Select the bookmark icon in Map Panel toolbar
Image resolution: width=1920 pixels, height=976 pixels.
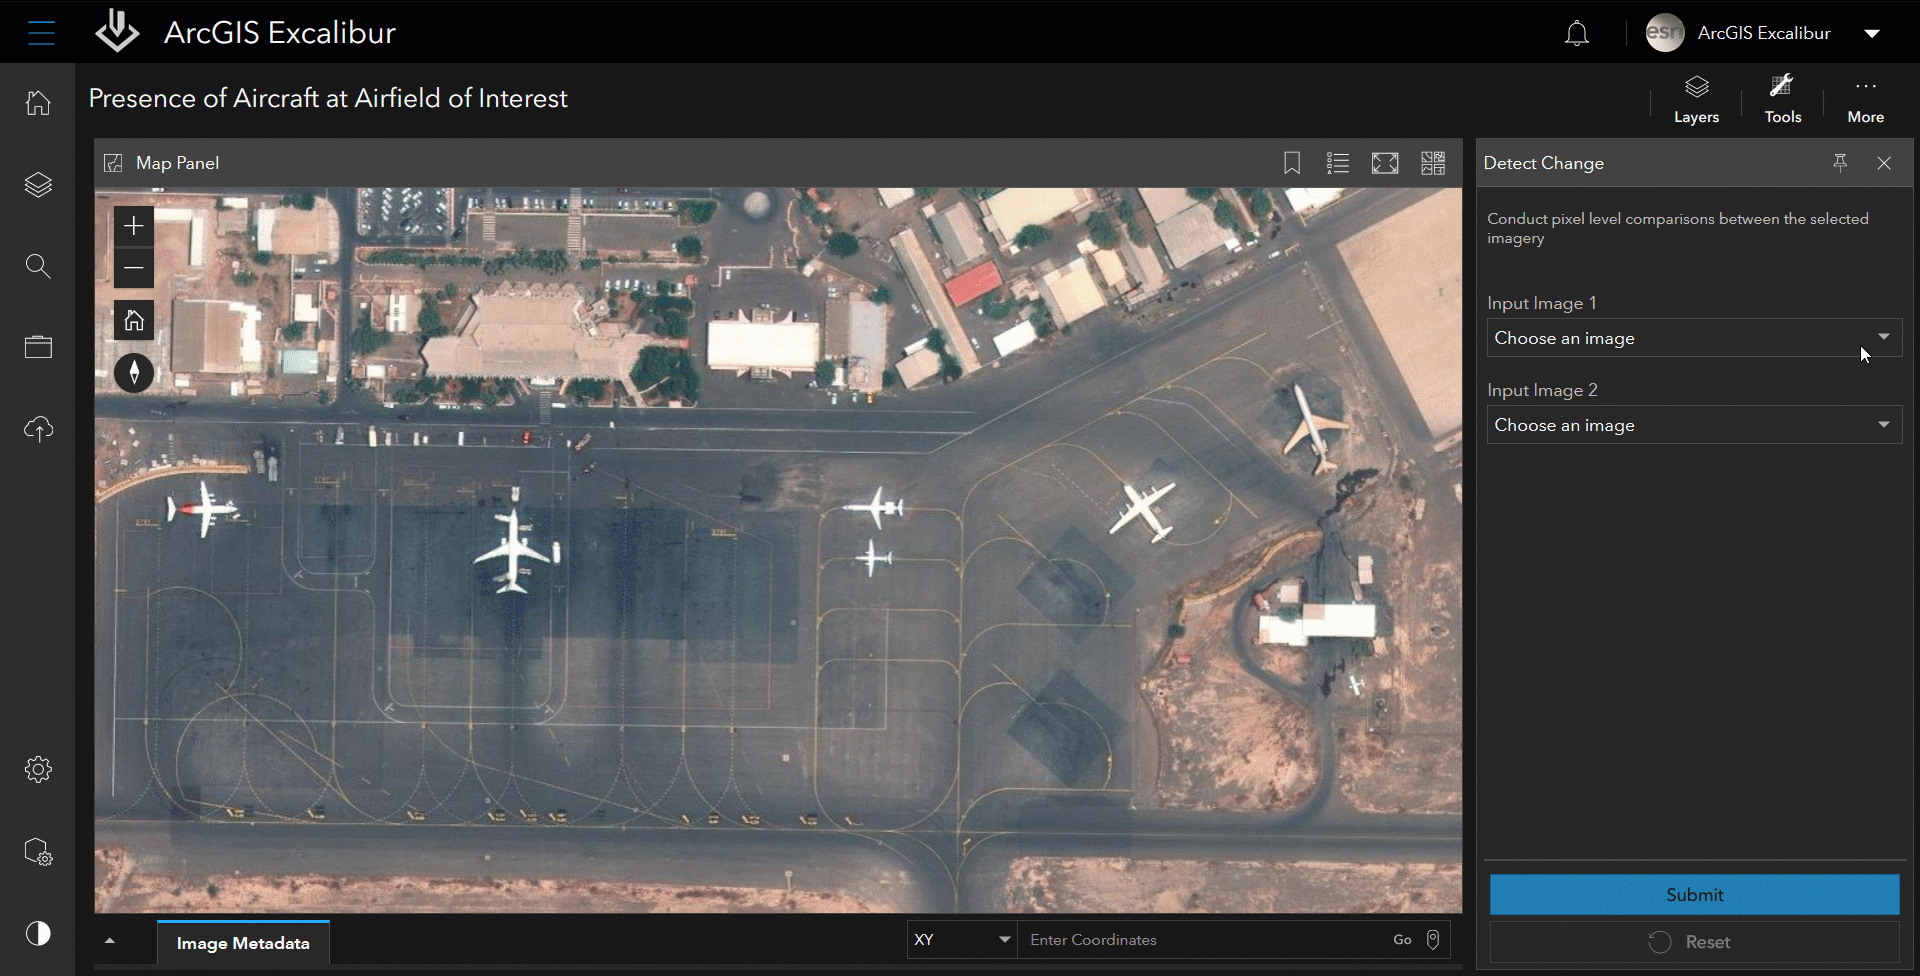click(1292, 162)
